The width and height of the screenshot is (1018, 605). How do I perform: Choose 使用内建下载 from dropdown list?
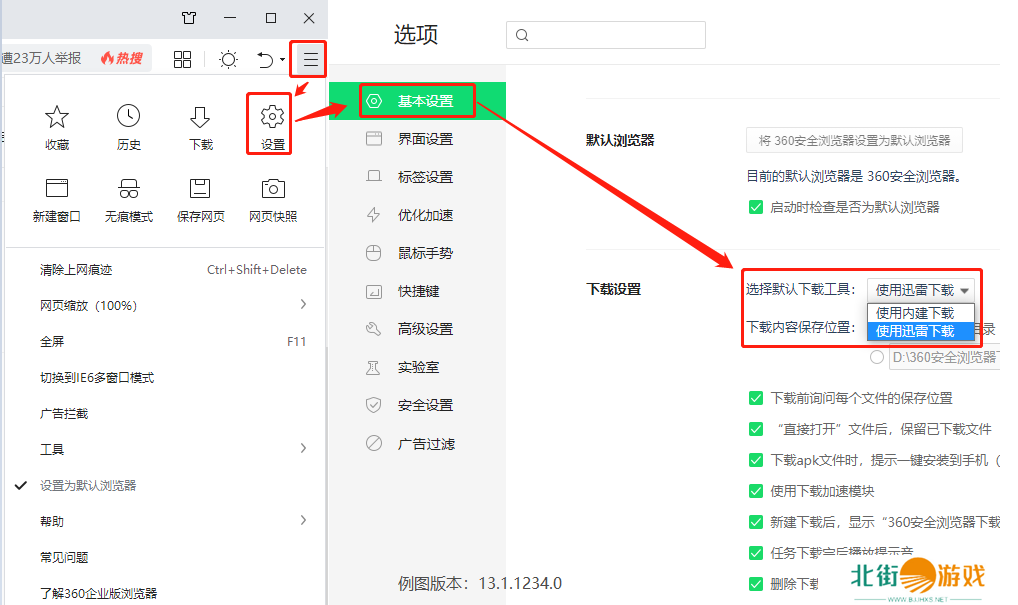coord(915,313)
